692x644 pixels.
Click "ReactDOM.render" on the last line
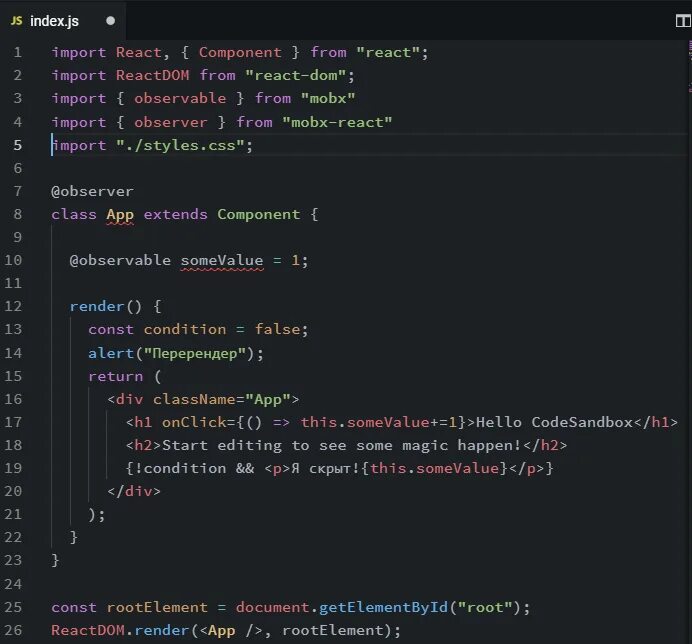pos(120,630)
